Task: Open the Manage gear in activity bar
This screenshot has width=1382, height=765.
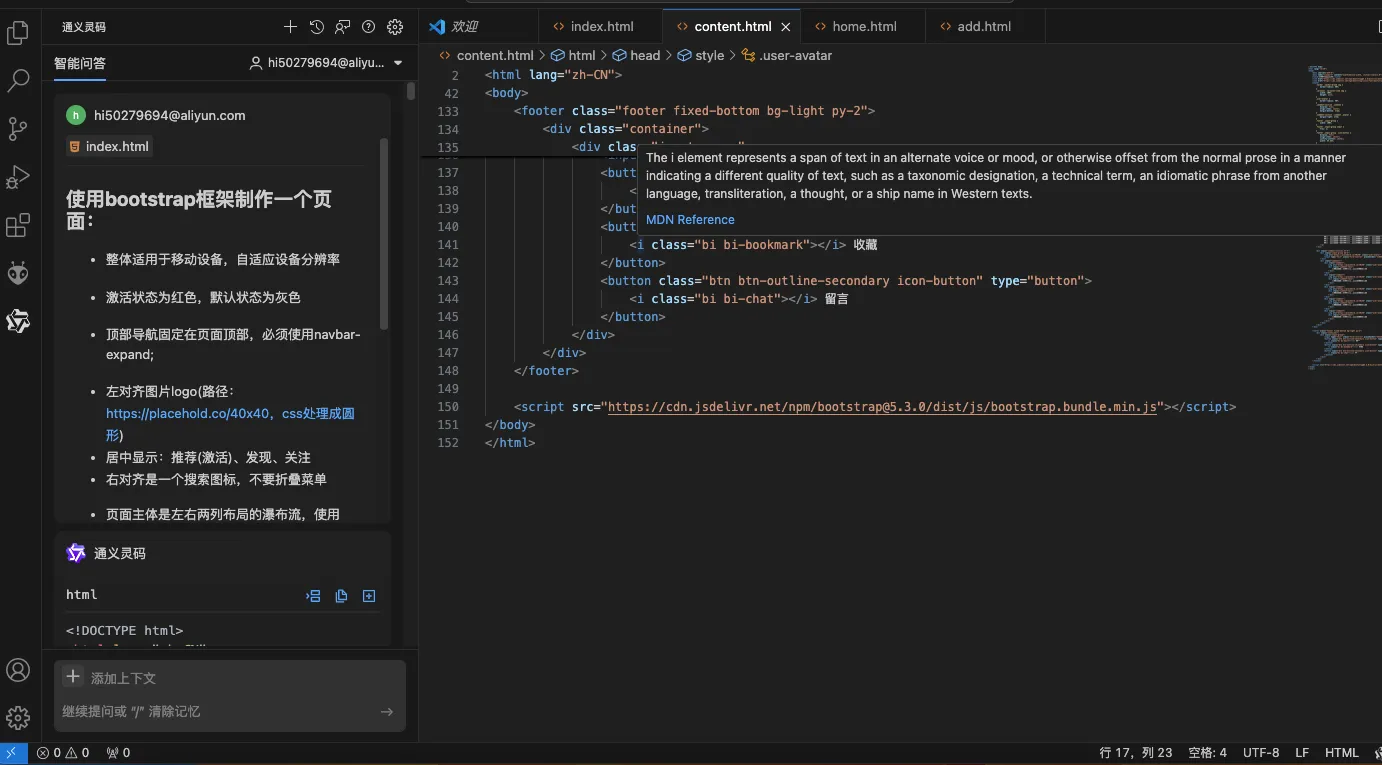Action: 18,717
